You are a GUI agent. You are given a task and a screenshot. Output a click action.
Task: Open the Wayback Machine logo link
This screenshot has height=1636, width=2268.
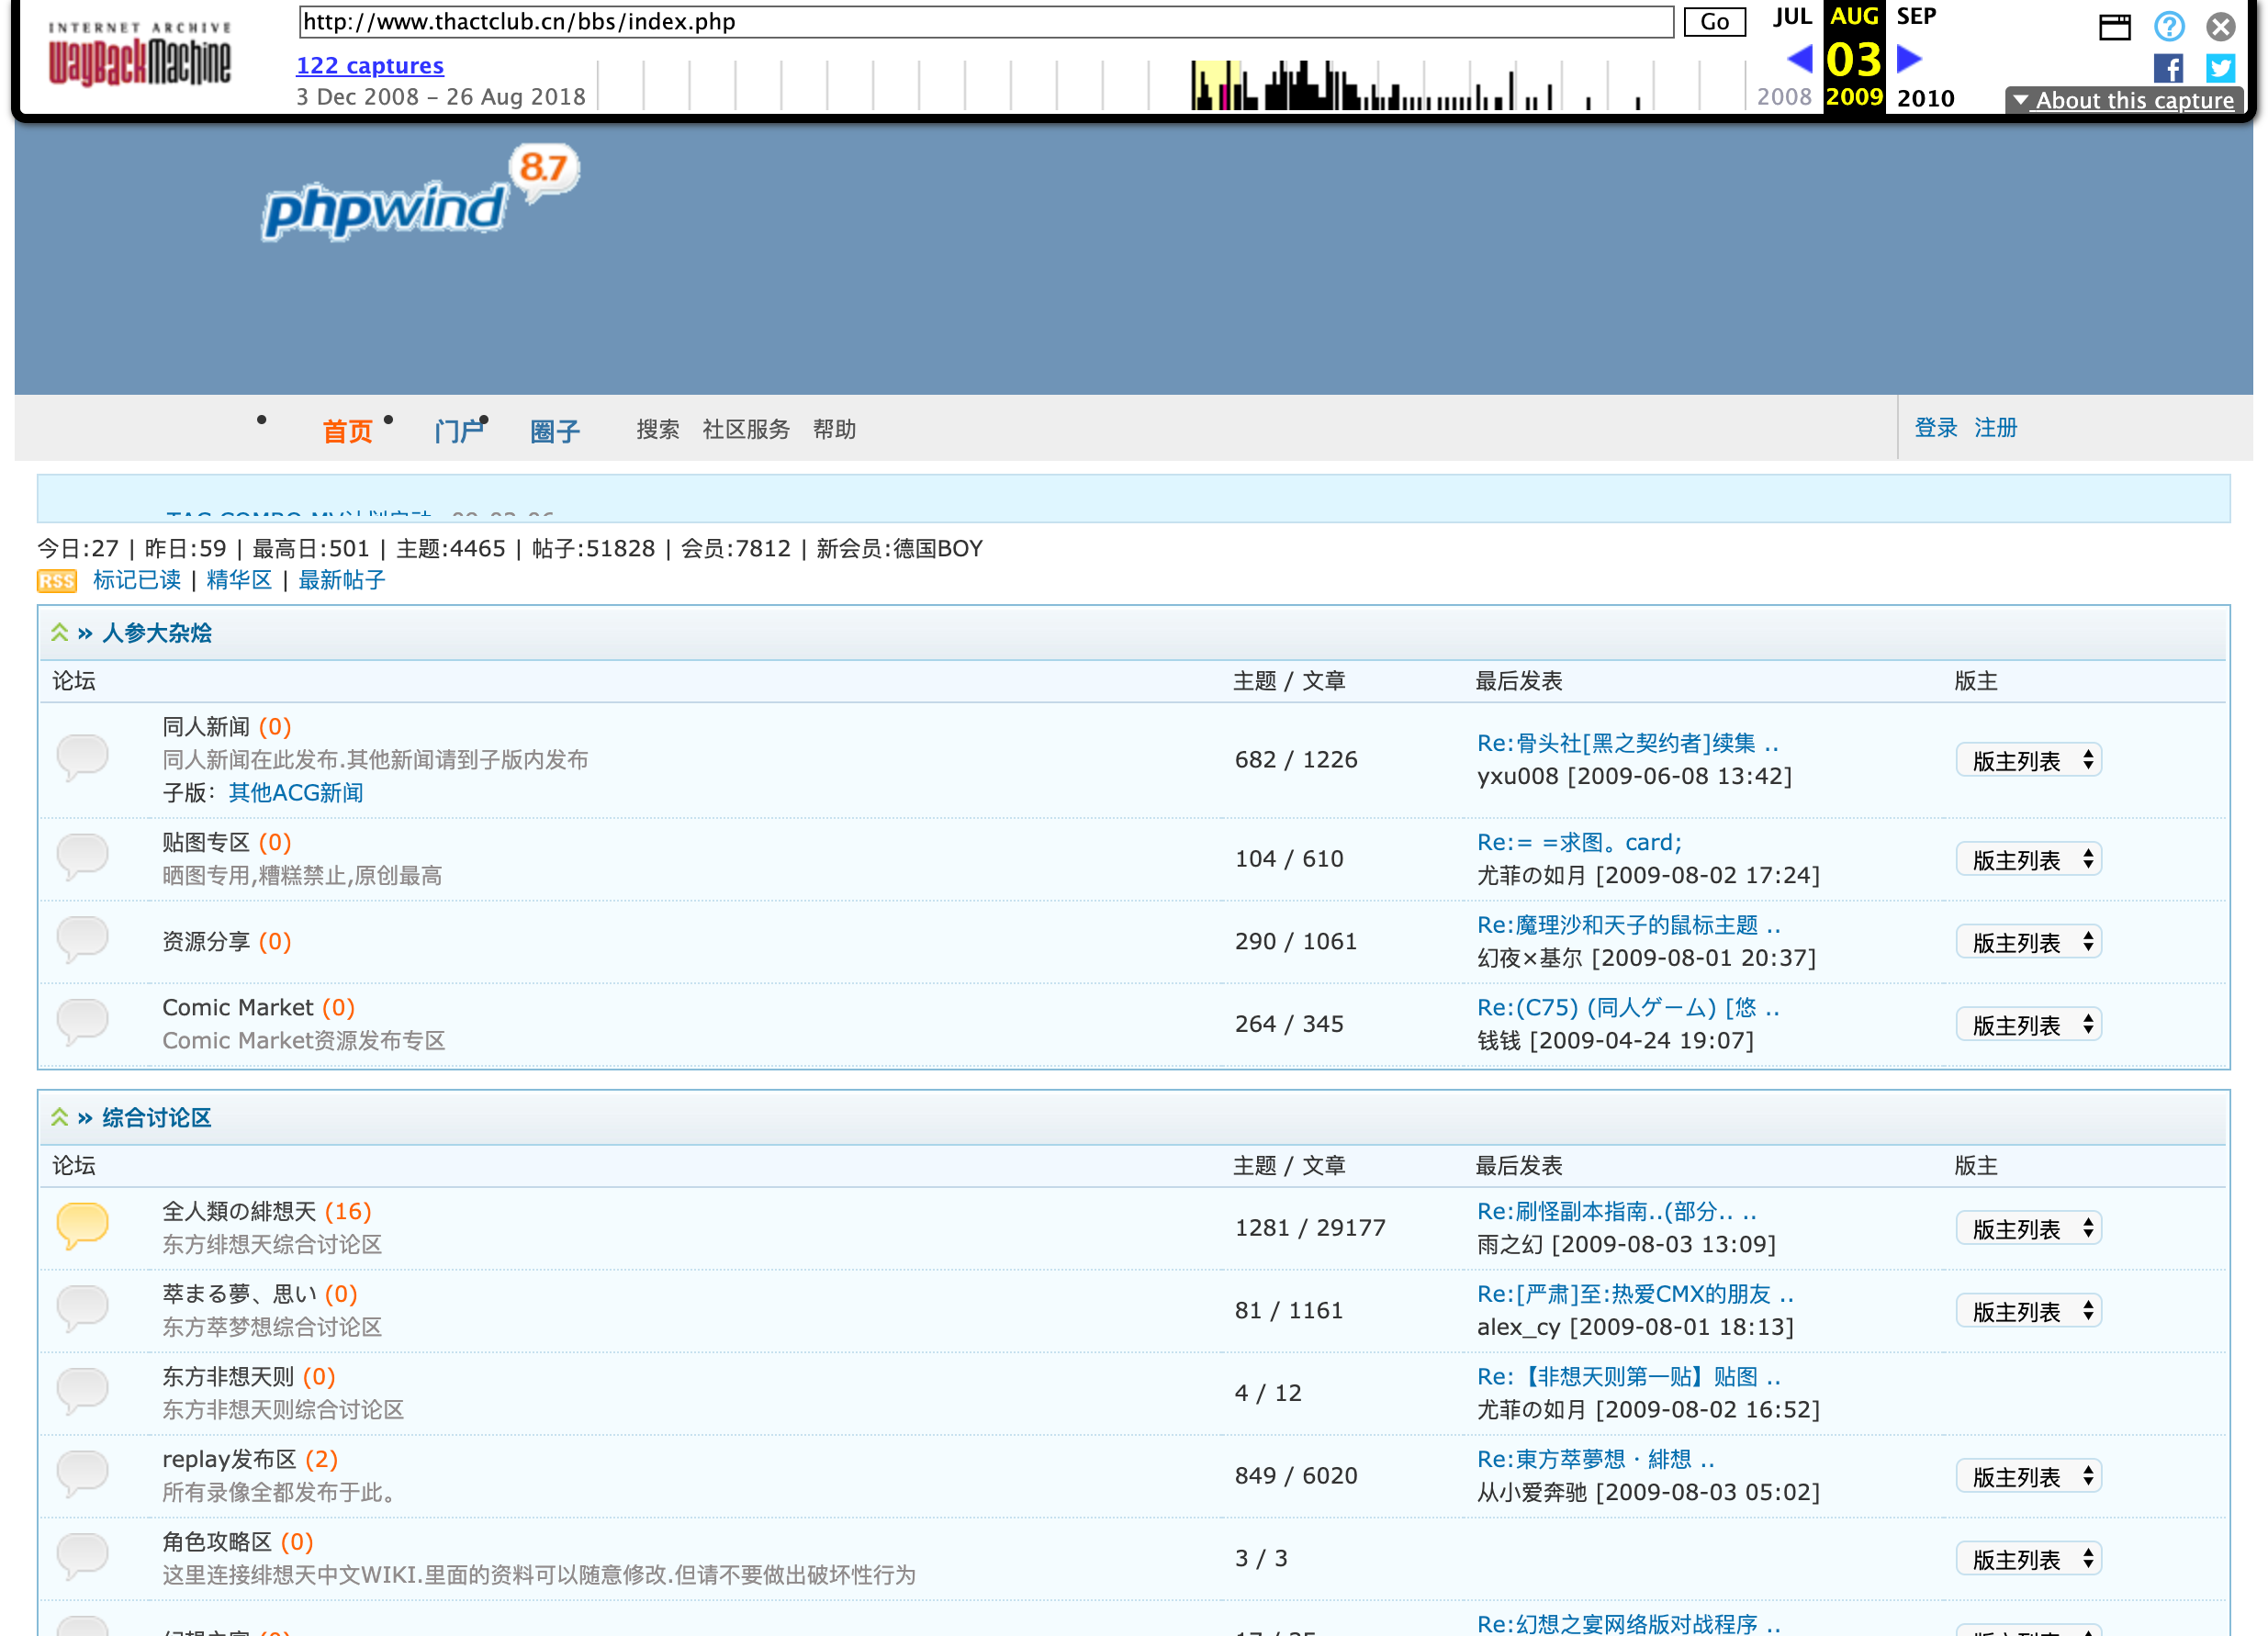click(x=139, y=56)
